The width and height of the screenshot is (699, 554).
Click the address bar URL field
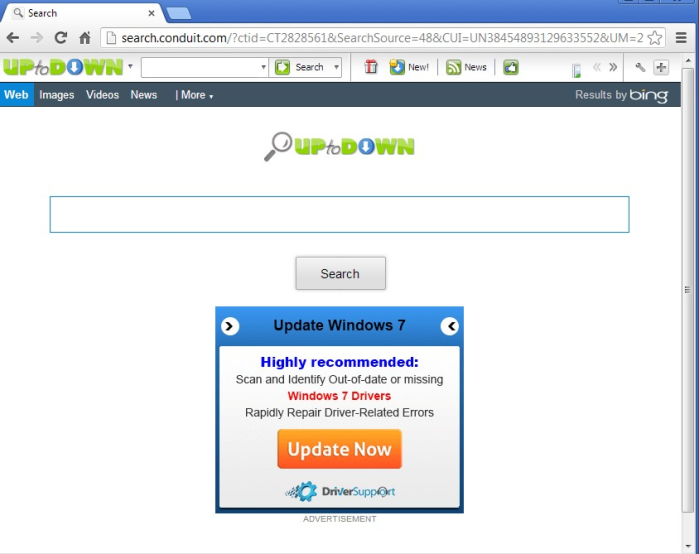pyautogui.click(x=382, y=38)
